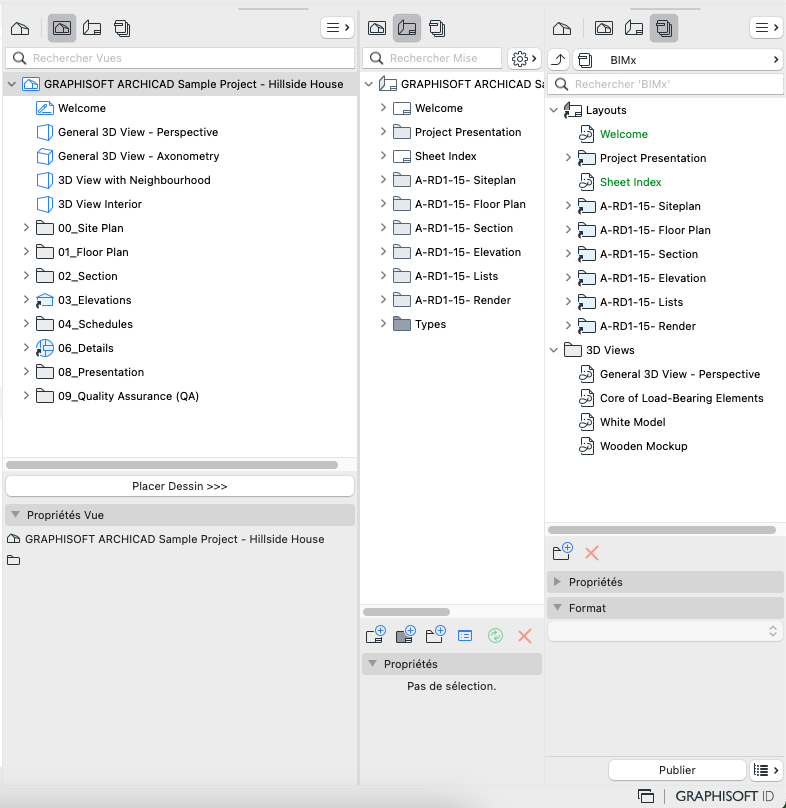
Task: Collapse Propriétés section in Layout Book panel
Action: pyautogui.click(x=373, y=663)
